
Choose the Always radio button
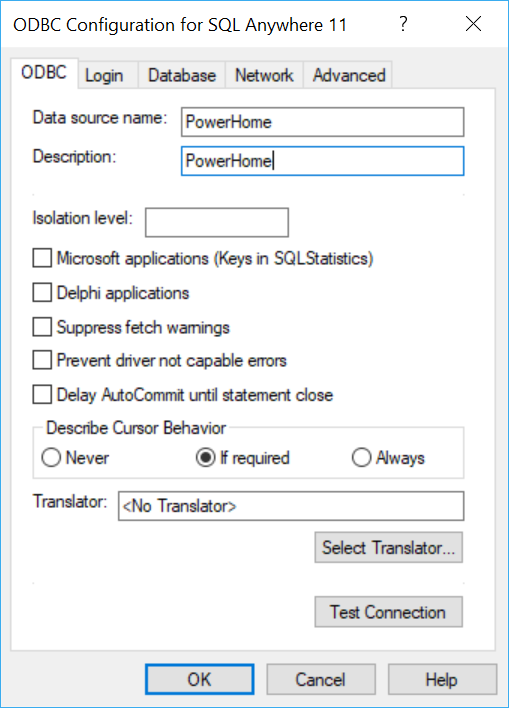coord(361,457)
